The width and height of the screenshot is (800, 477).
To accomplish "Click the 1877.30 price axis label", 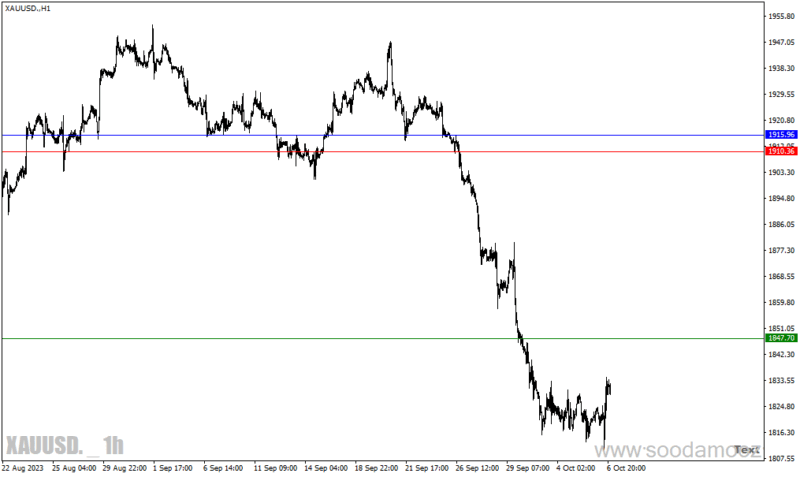I will [782, 250].
